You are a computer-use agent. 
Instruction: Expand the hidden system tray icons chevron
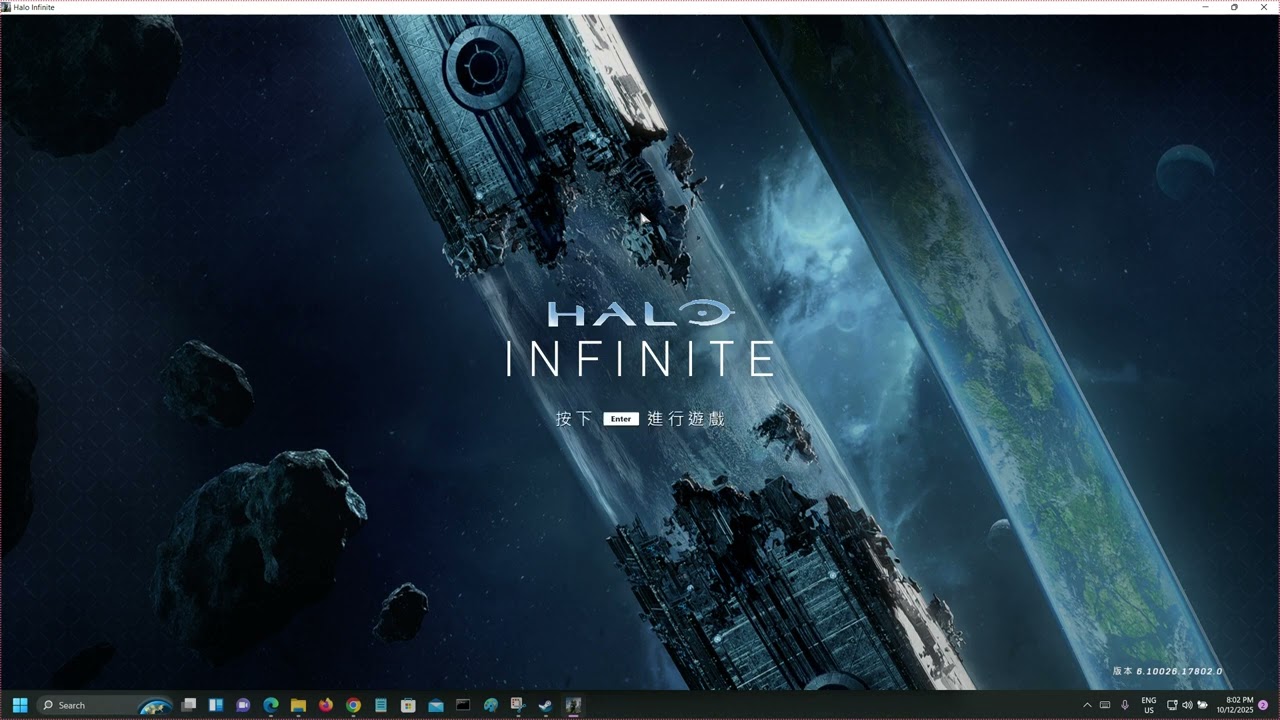point(1088,705)
